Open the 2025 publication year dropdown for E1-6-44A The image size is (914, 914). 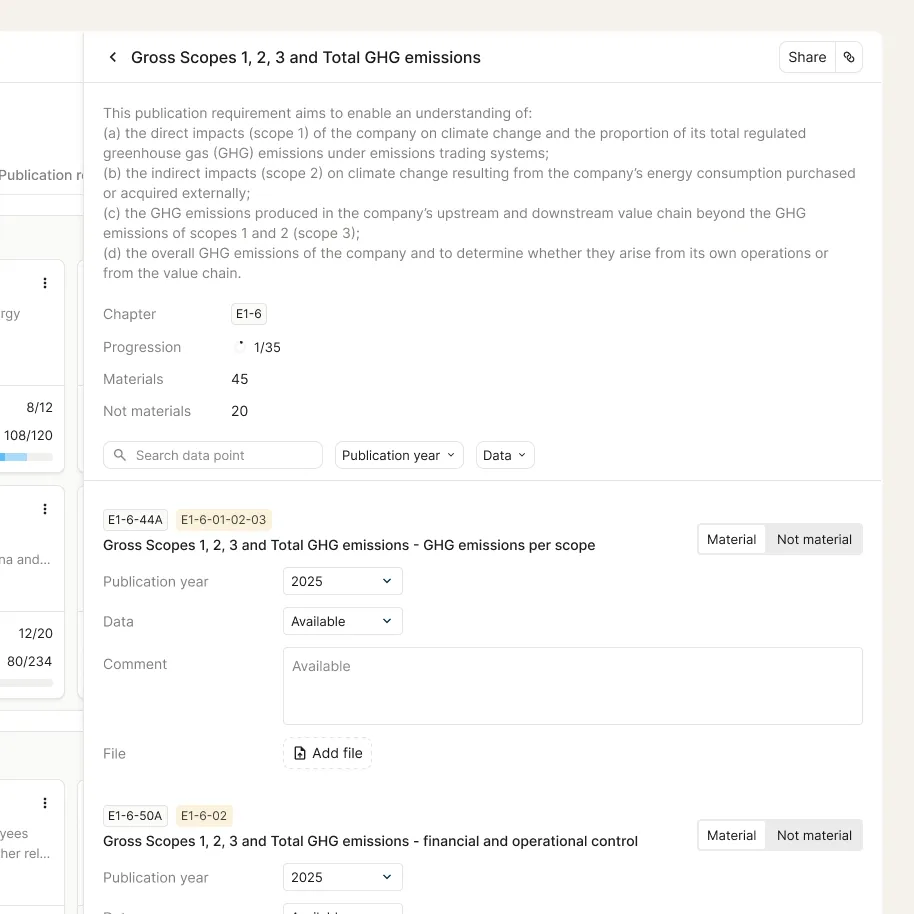[343, 582]
